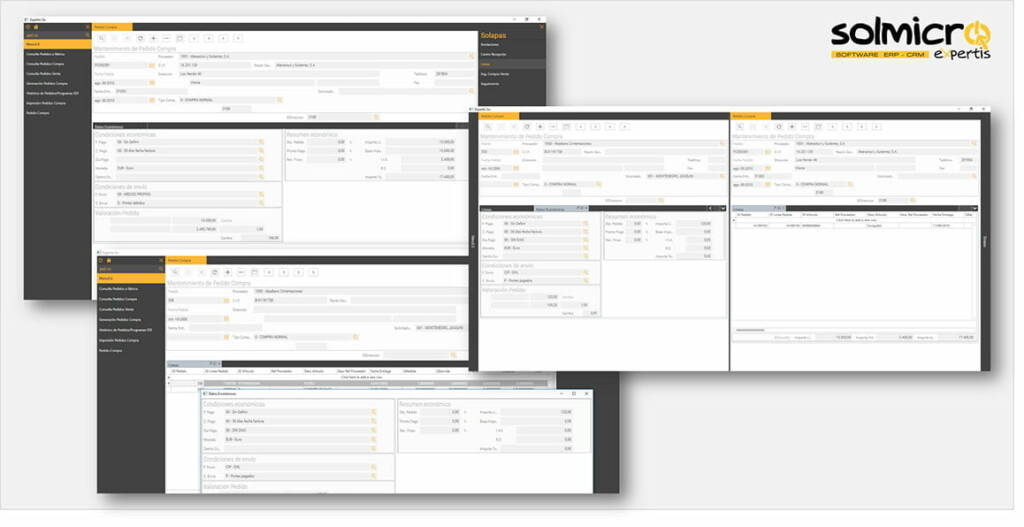Open F. Envío lookup icon in top-left window
This screenshot has width=1024, height=527.
pyautogui.click(x=261, y=195)
